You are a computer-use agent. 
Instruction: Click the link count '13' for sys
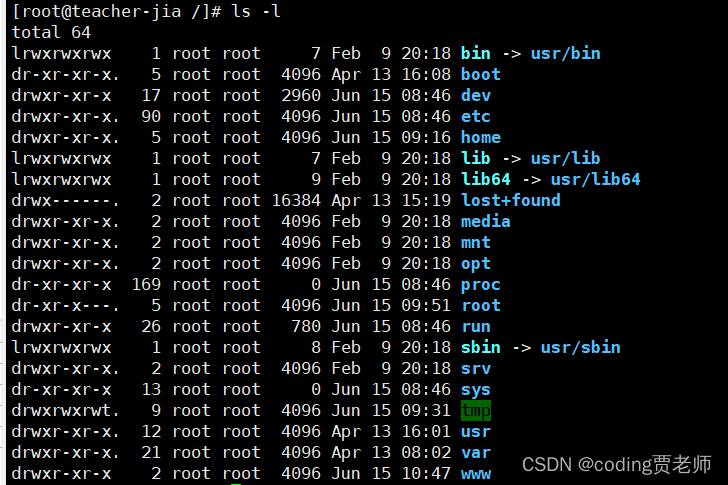point(151,389)
